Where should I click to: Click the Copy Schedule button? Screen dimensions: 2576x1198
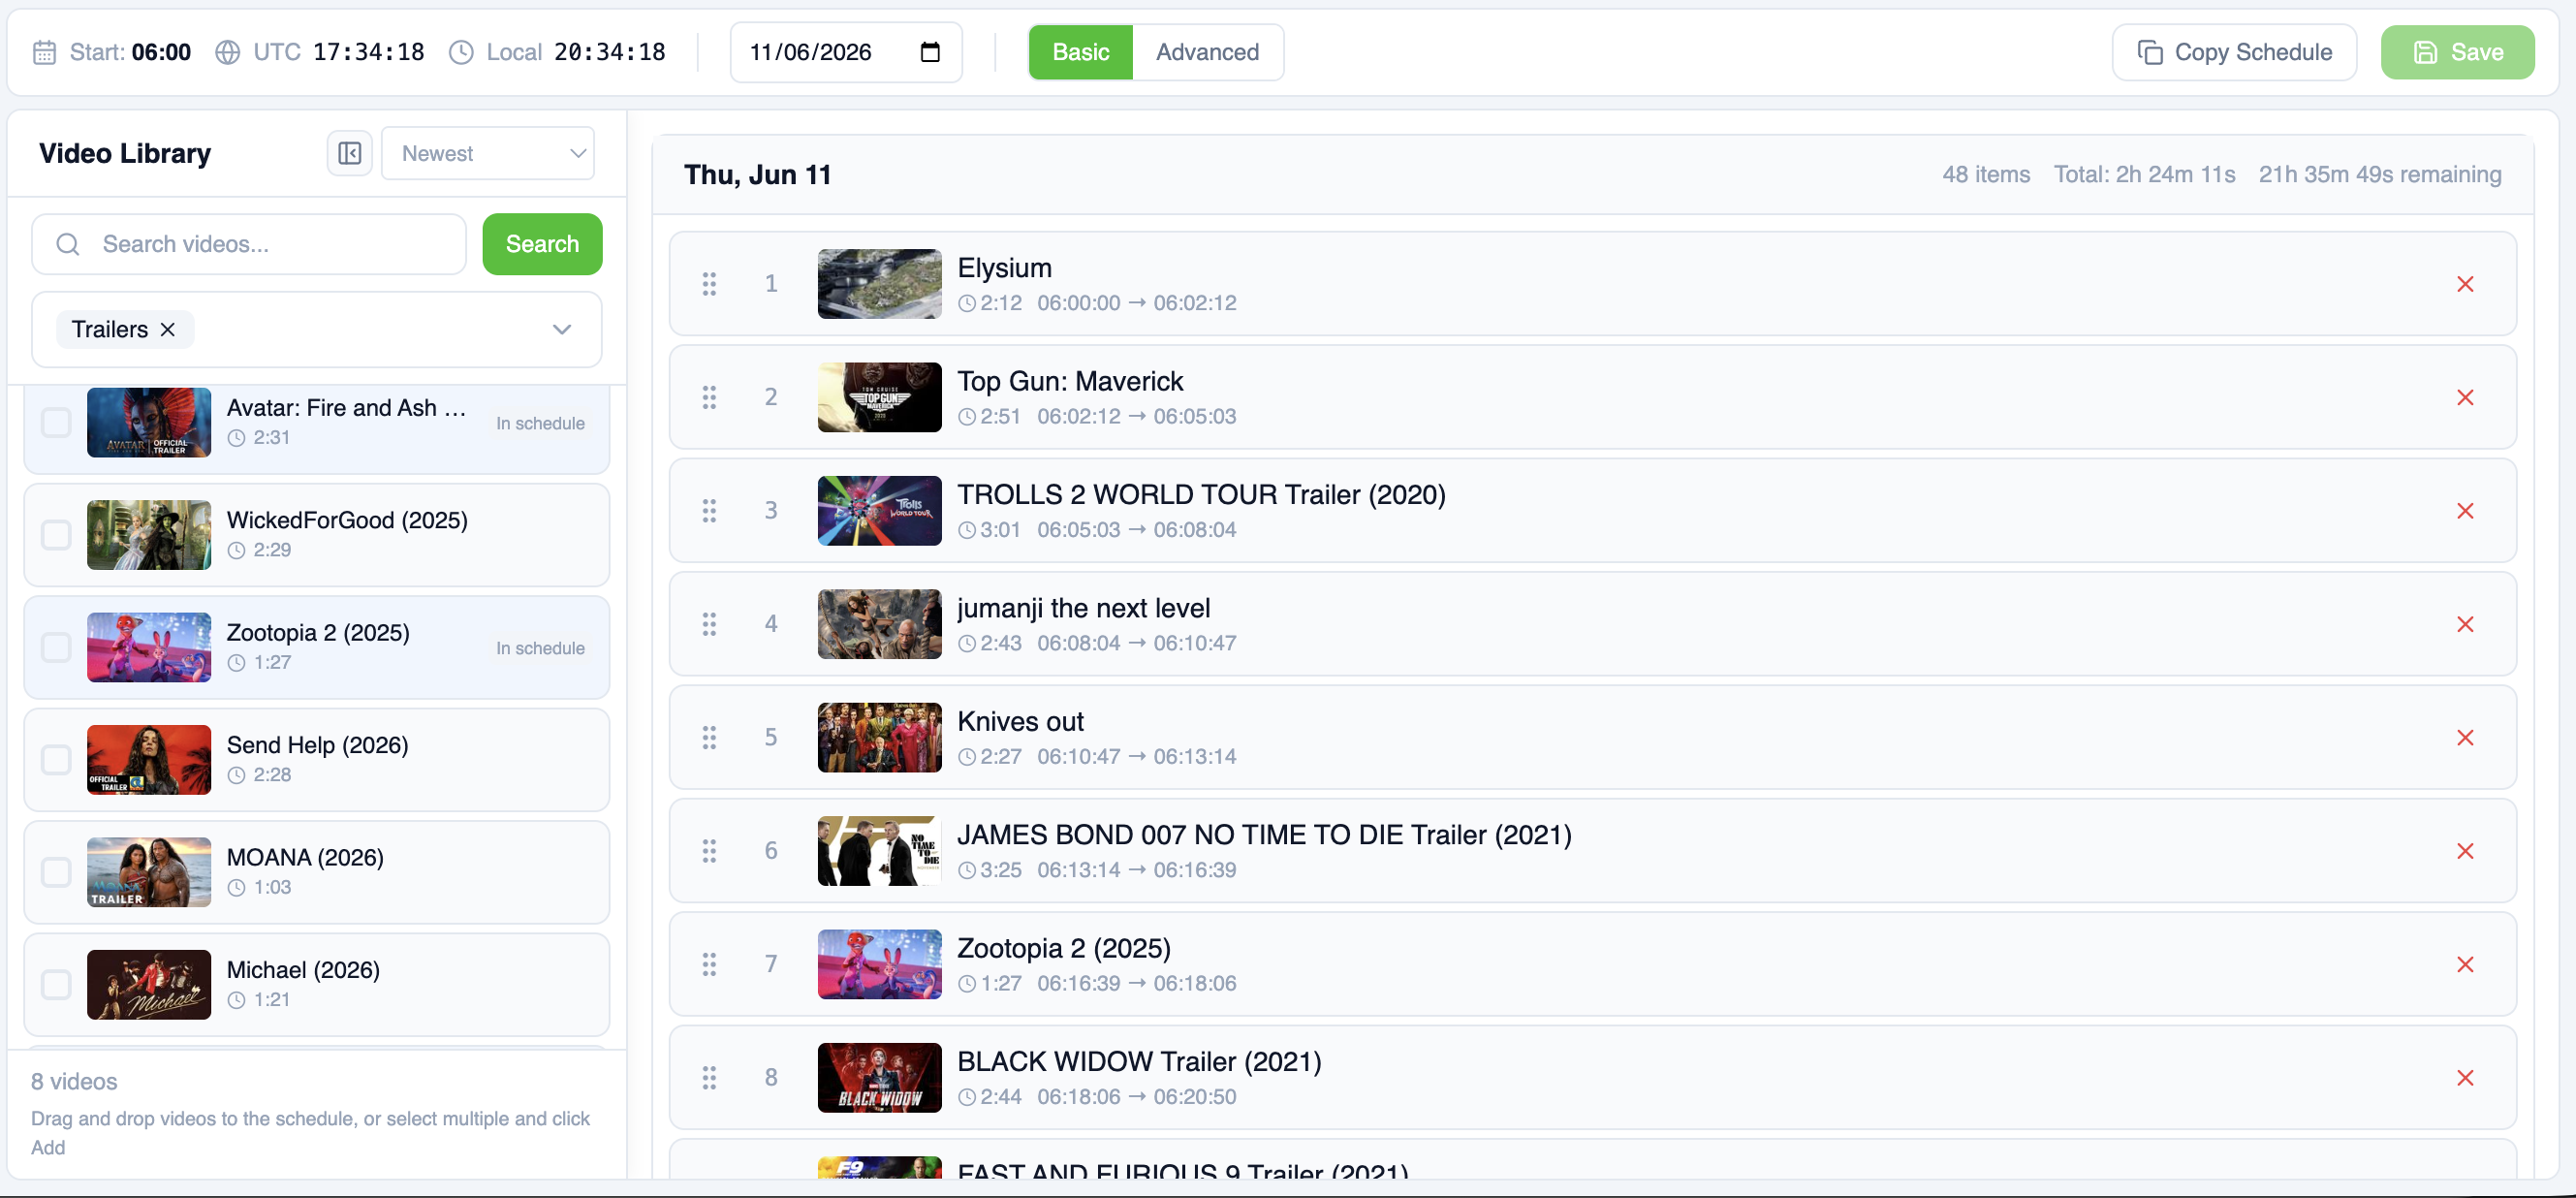(x=2234, y=52)
